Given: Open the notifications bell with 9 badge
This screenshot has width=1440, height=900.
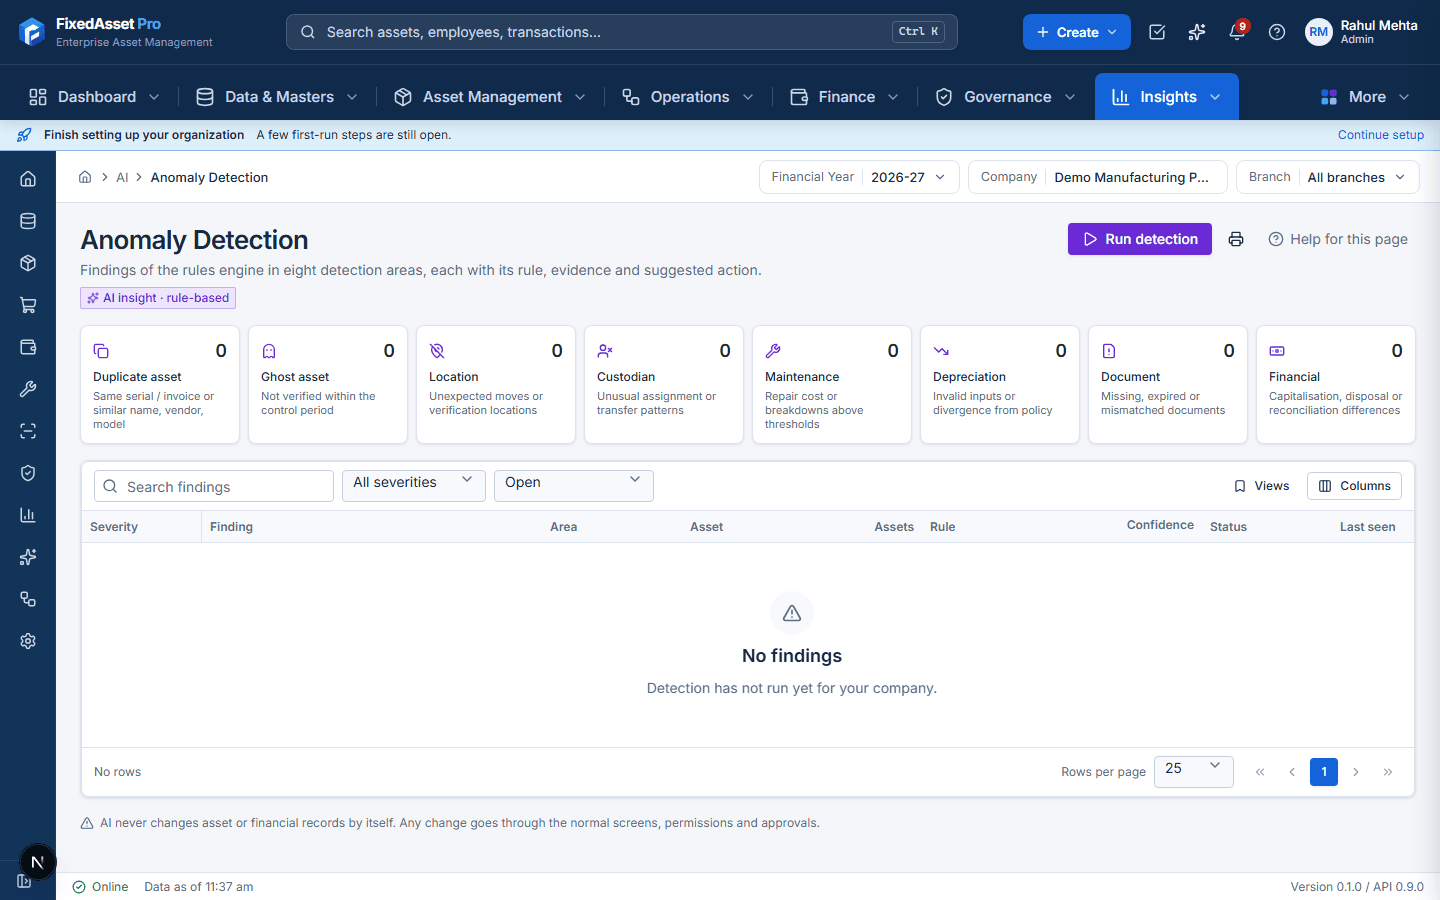Looking at the screenshot, I should click(x=1237, y=32).
